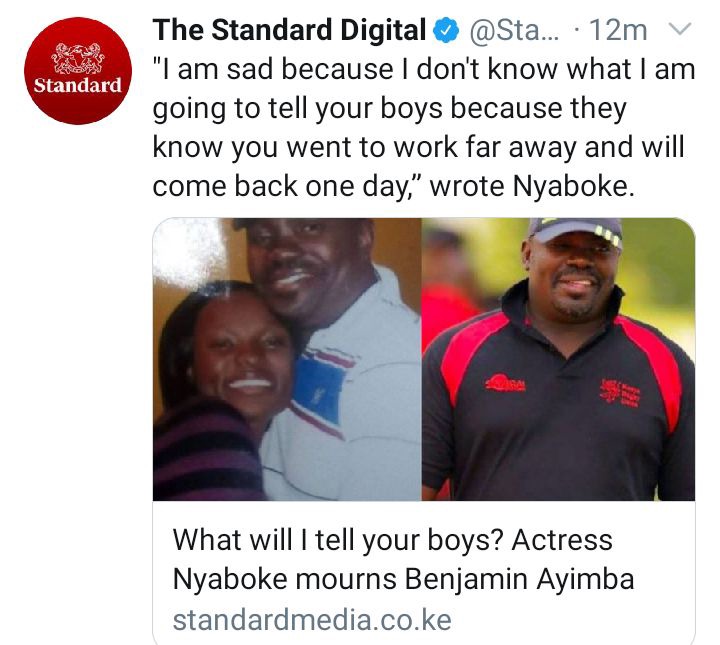Image resolution: width=720 pixels, height=645 pixels.
Task: Open the Actress Nyaboke mourns article headline
Action: [403, 559]
